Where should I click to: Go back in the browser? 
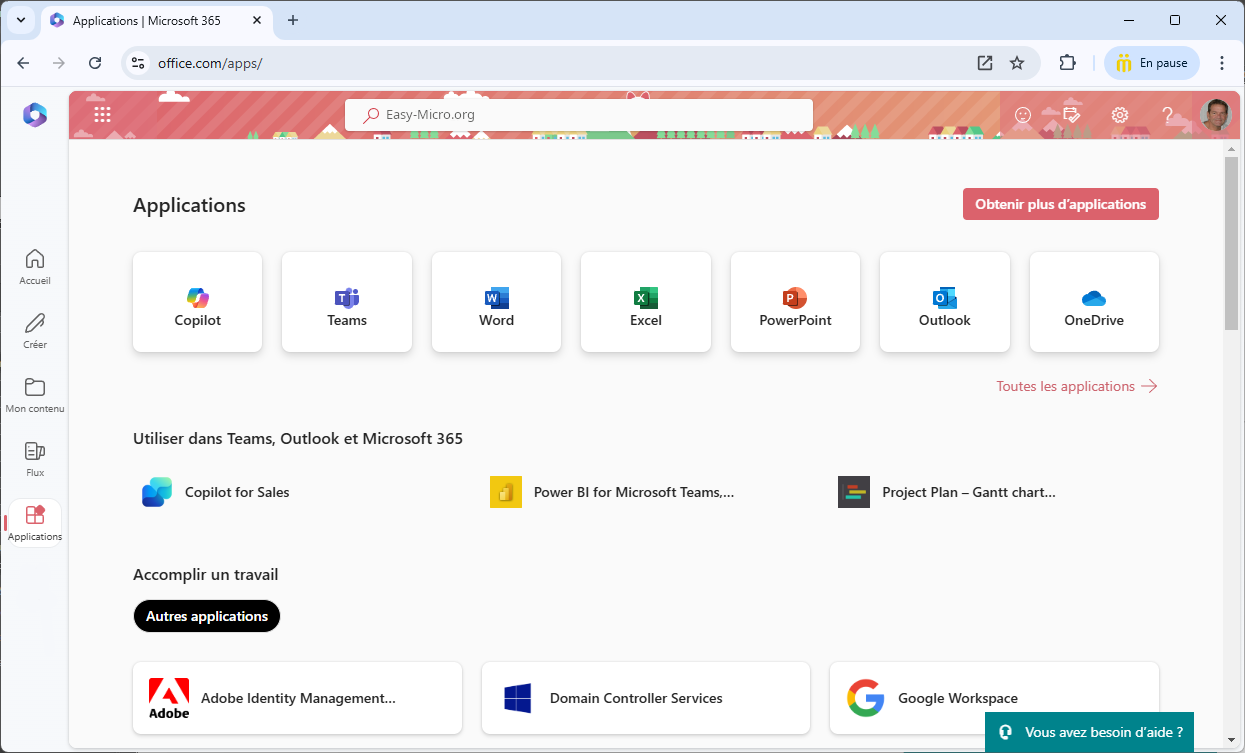[24, 63]
